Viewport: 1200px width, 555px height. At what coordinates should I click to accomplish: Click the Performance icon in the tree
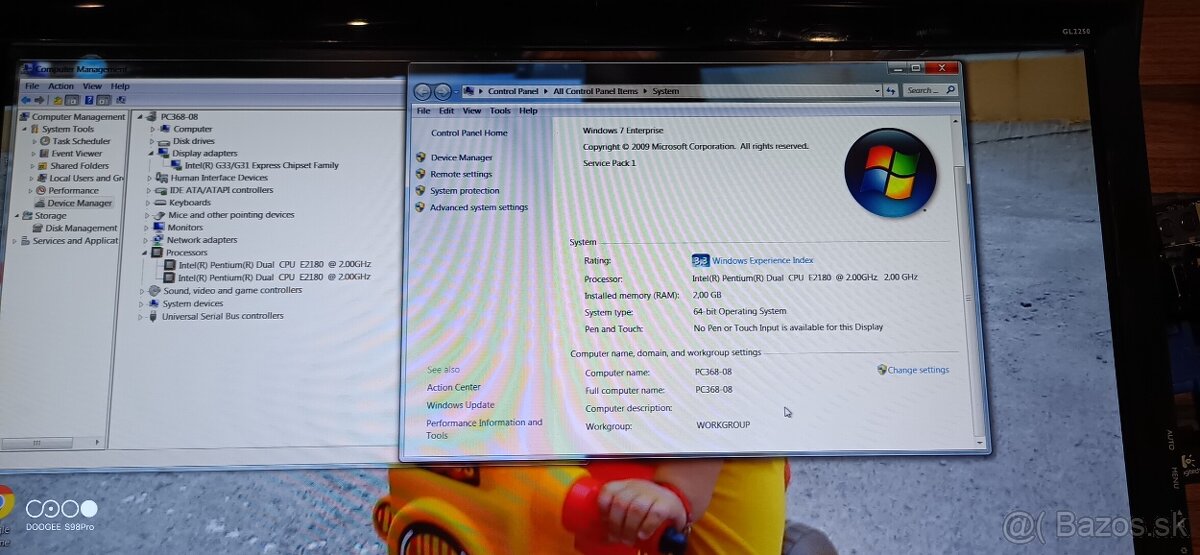coord(41,190)
